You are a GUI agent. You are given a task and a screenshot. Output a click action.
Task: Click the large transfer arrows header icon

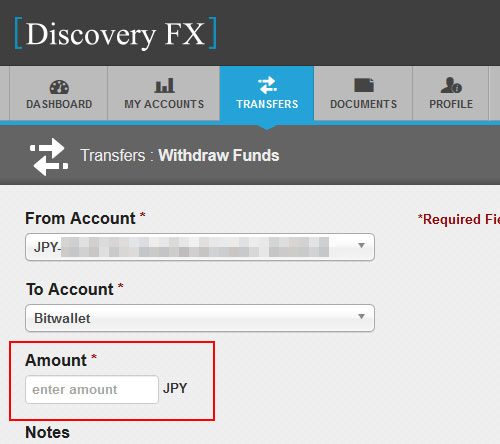click(49, 157)
